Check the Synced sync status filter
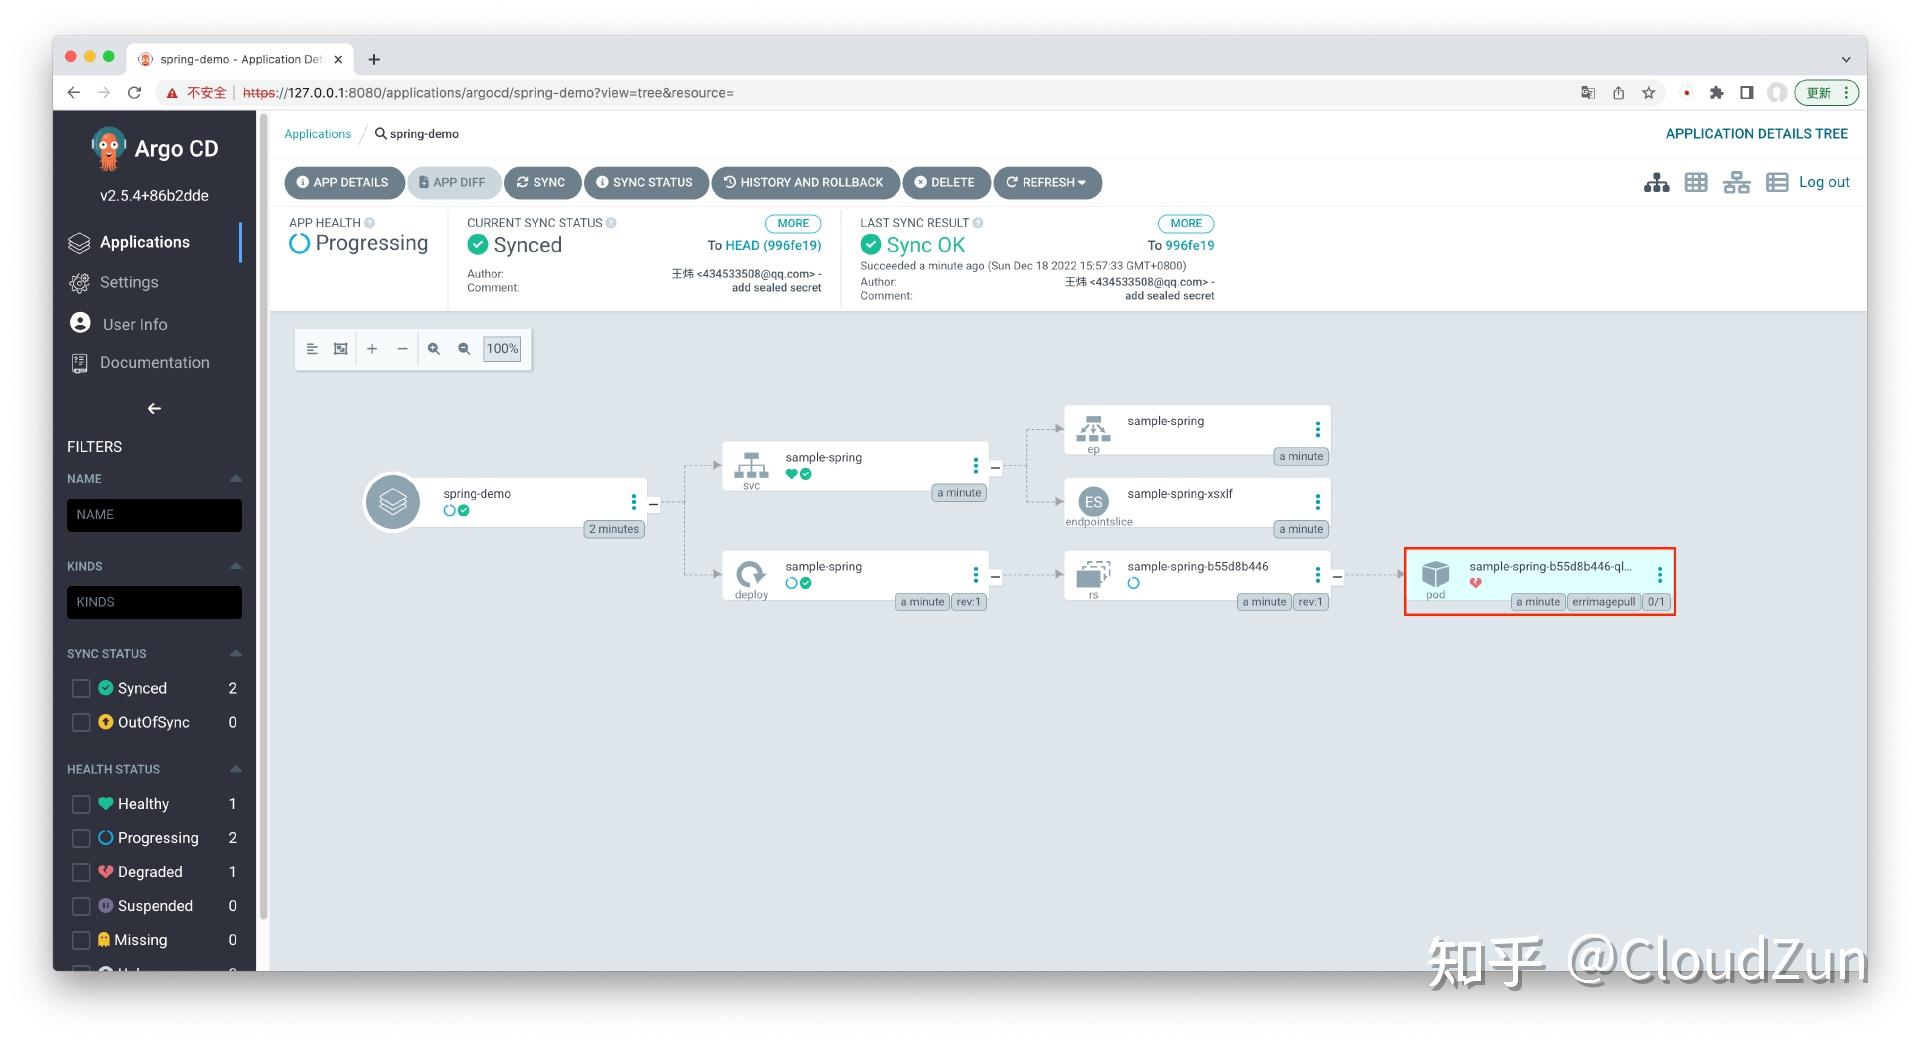 coord(81,688)
